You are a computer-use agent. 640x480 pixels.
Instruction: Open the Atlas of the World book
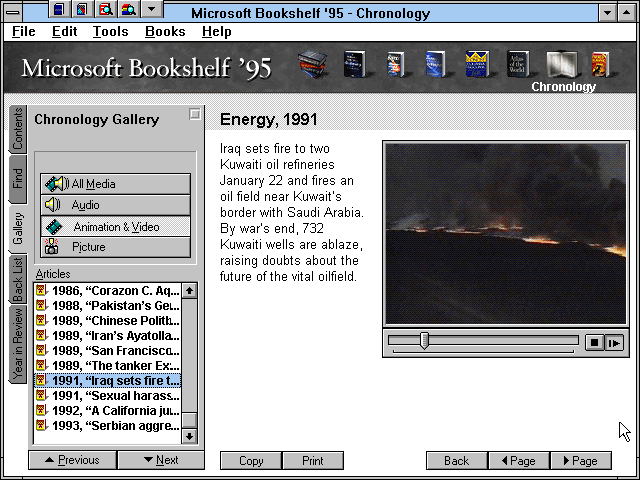tap(518, 64)
